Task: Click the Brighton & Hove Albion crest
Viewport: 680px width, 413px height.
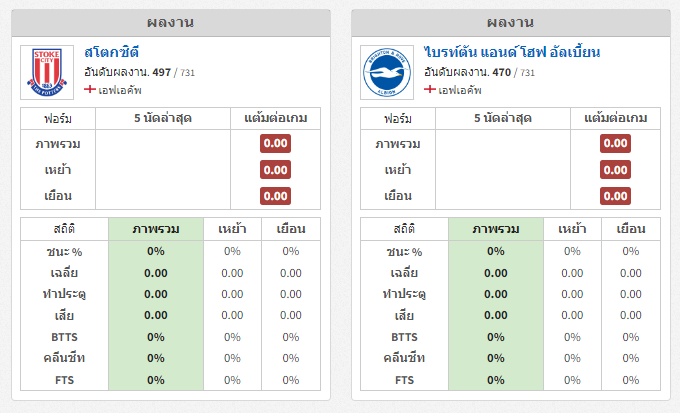Action: 387,71
